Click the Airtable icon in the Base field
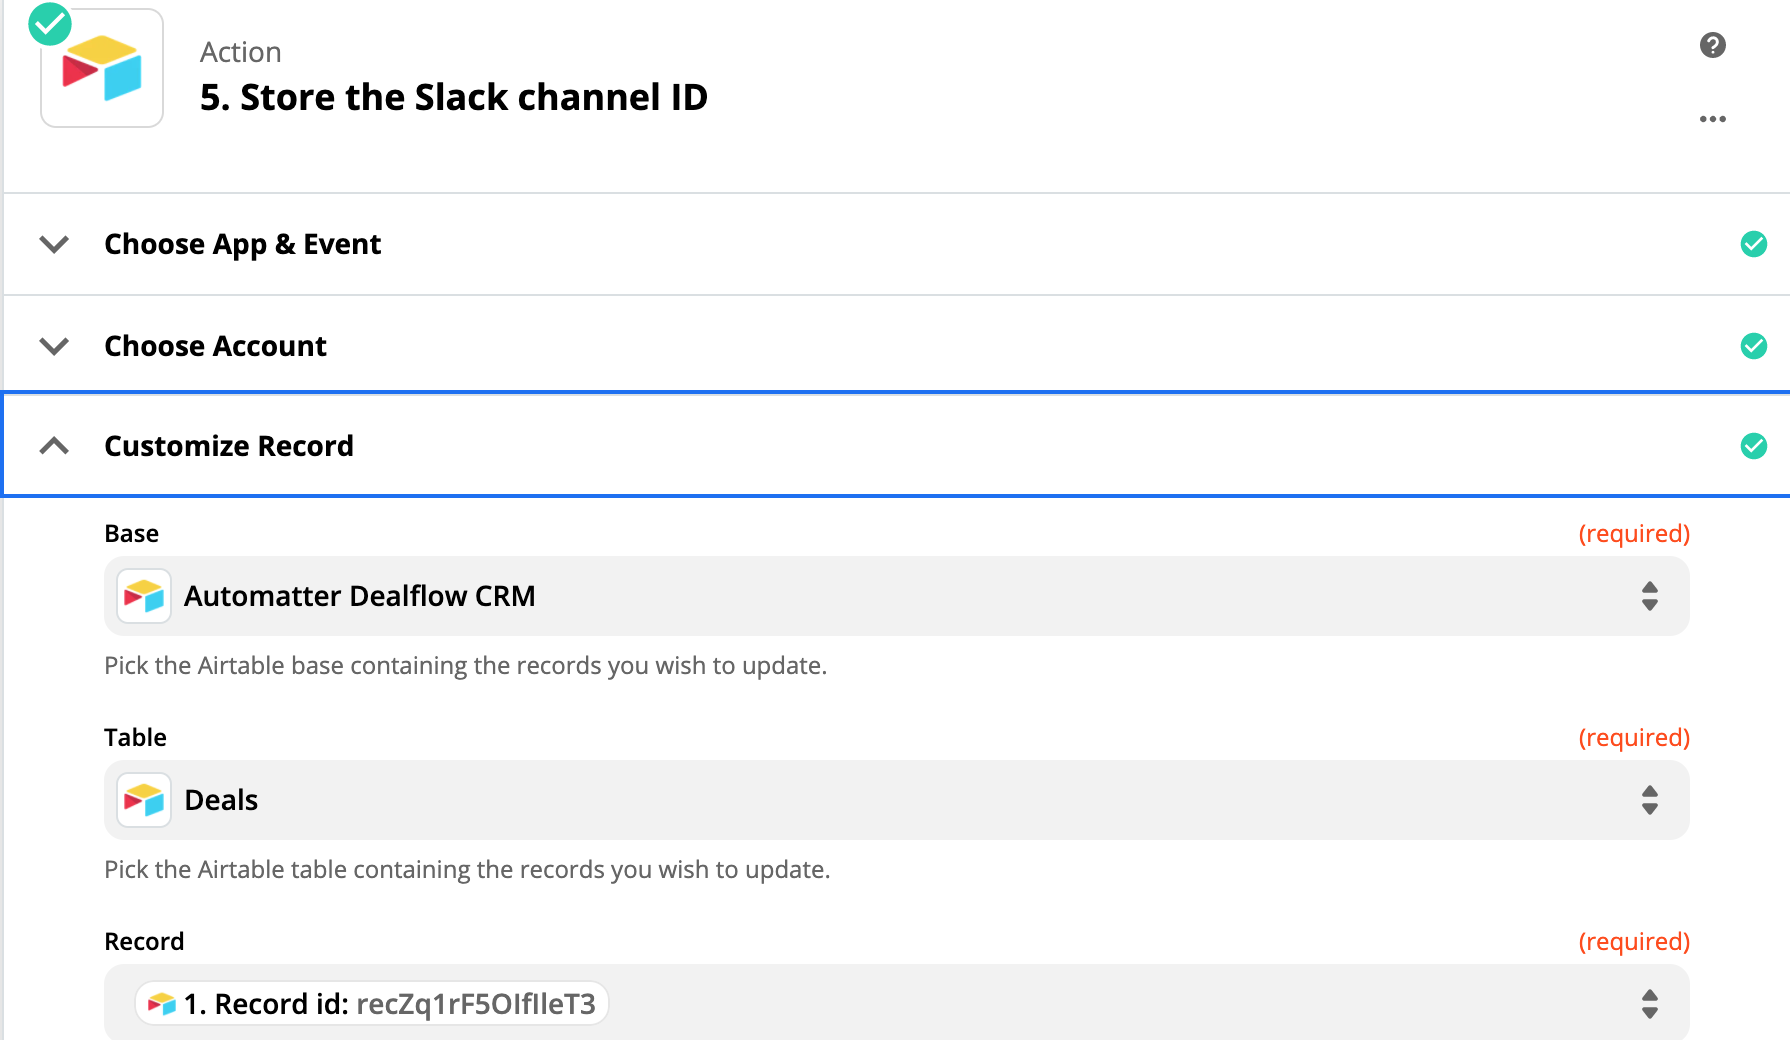 pos(144,596)
